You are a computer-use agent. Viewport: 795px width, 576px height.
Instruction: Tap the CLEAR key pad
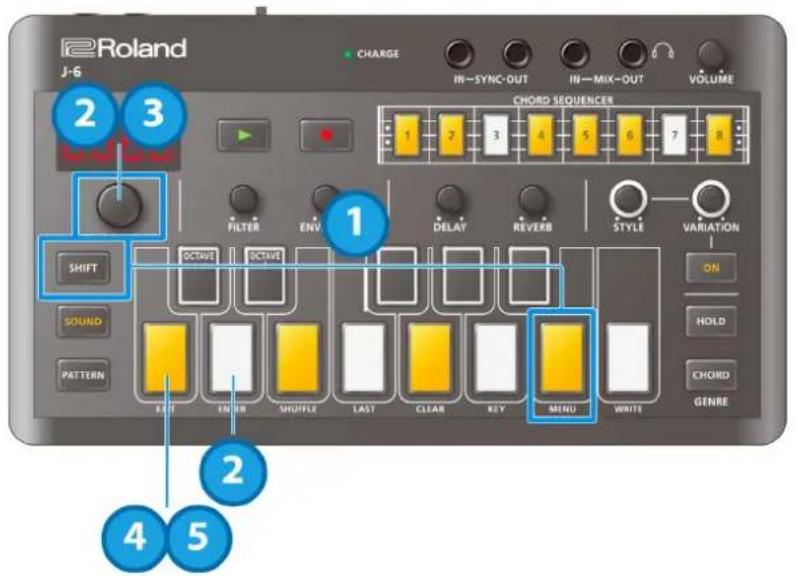430,359
